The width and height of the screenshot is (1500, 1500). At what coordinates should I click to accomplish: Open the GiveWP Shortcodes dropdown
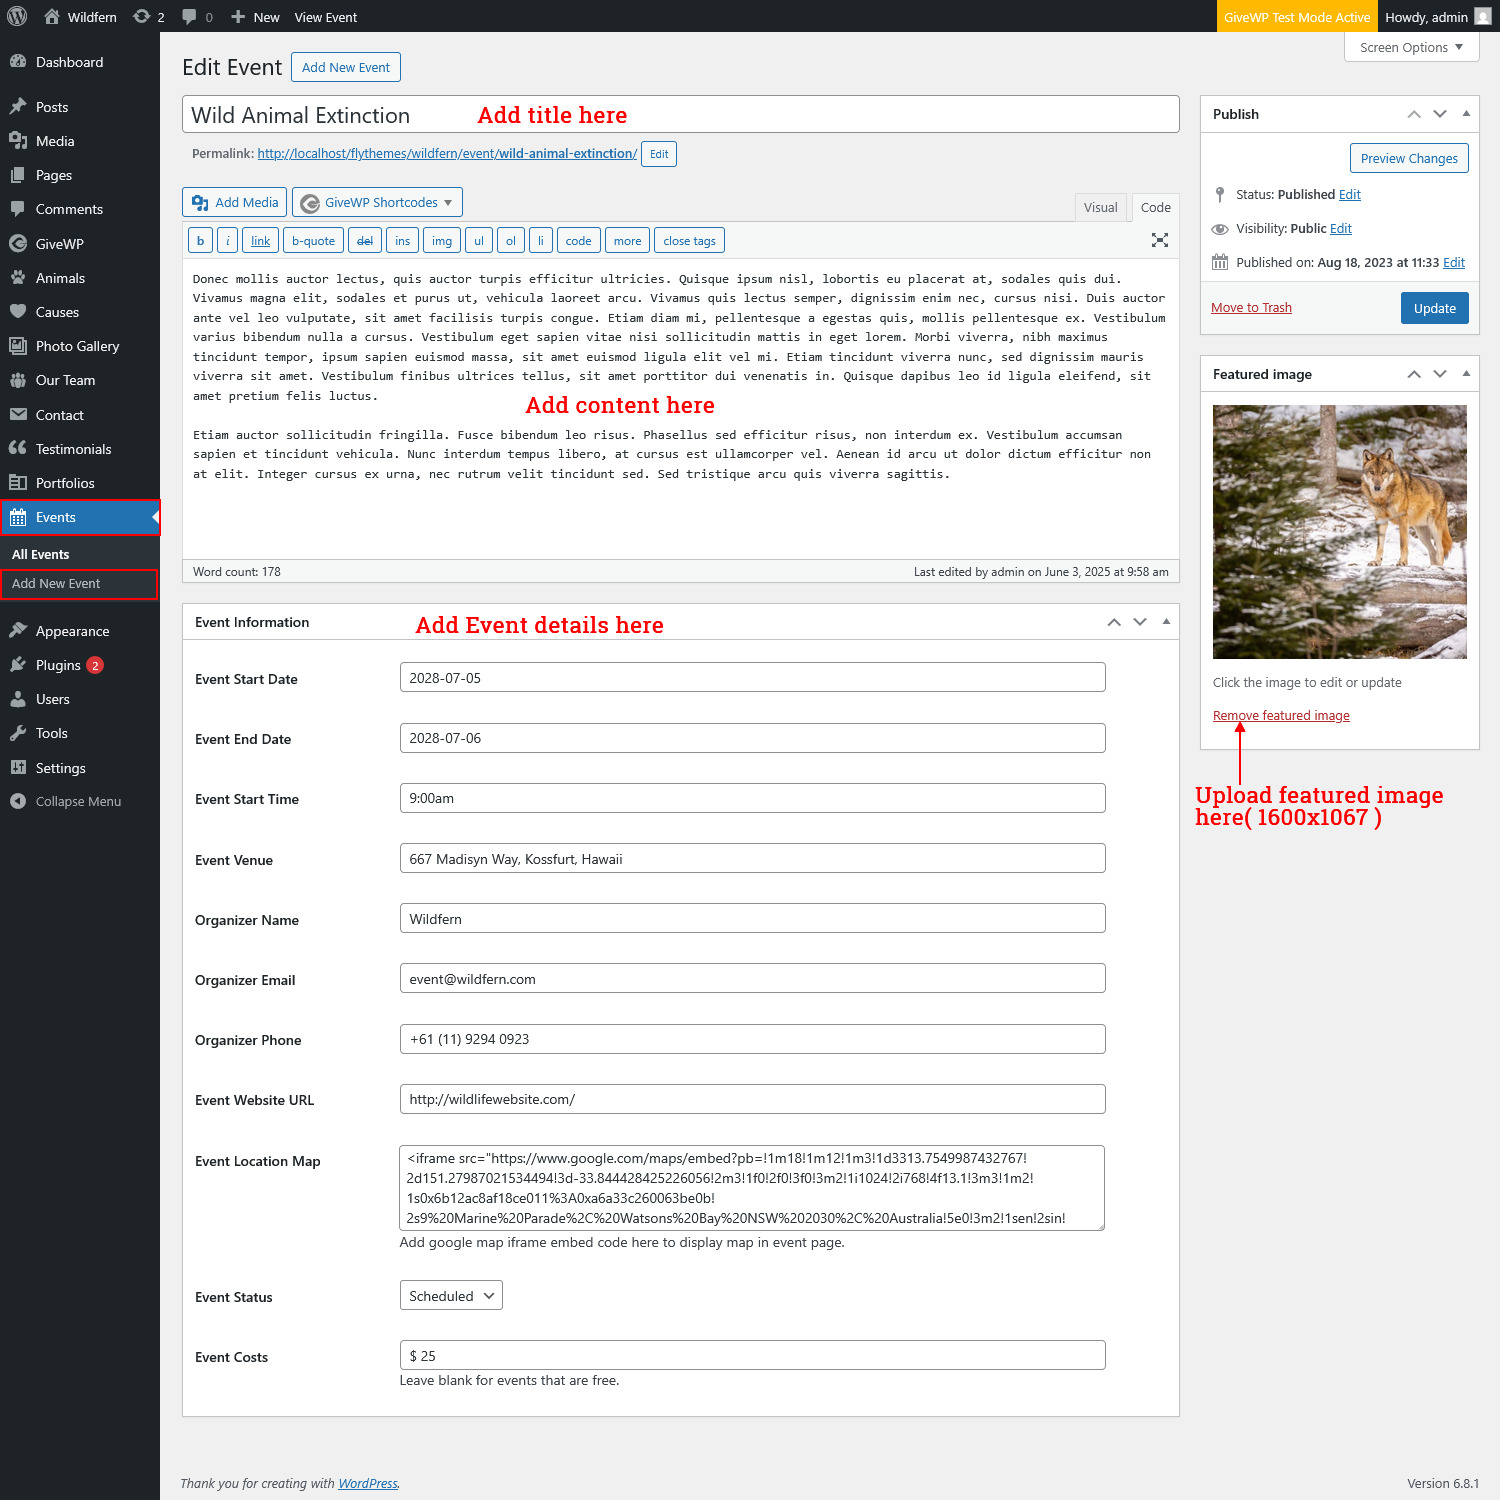[x=377, y=202]
